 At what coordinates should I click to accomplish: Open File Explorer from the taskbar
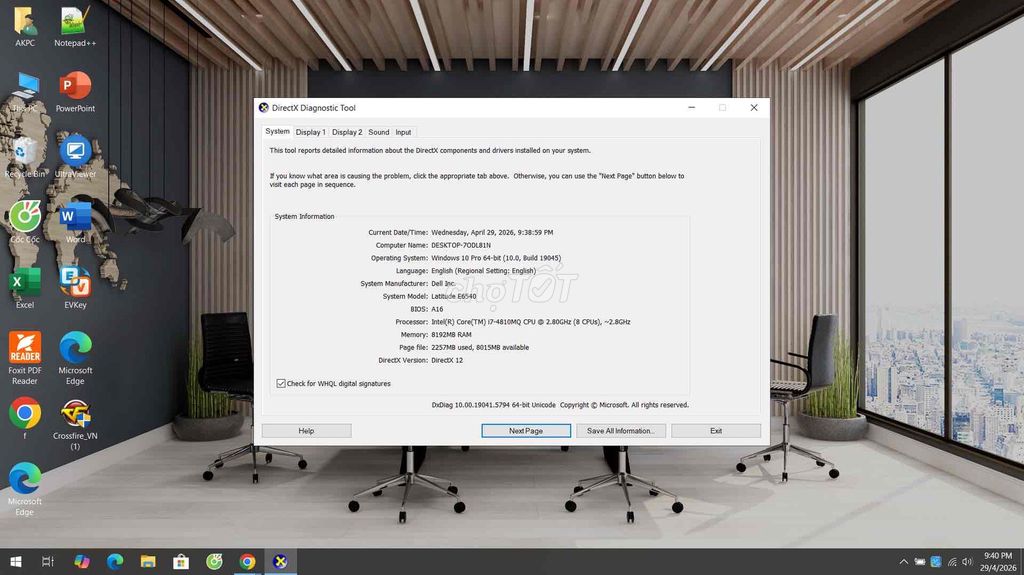click(148, 561)
